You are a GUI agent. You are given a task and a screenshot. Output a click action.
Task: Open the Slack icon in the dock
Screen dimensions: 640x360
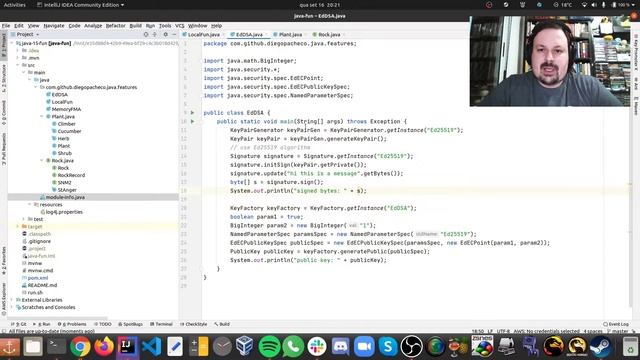316,347
